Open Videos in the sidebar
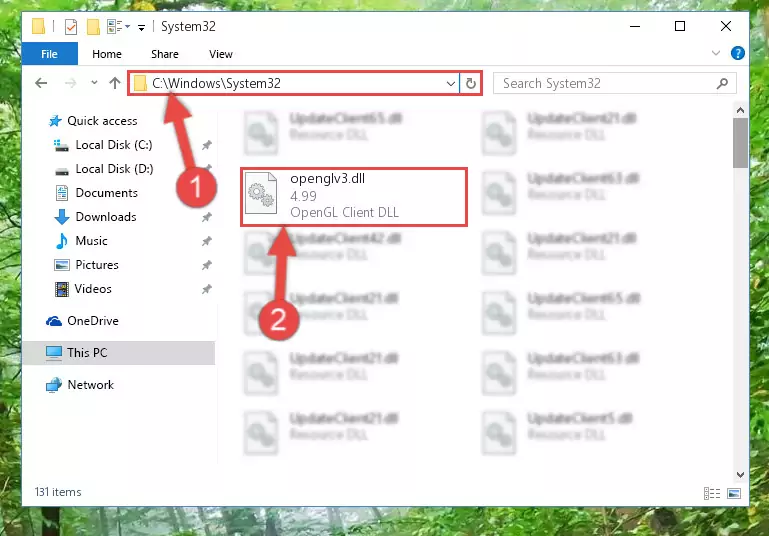The height and width of the screenshot is (536, 769). point(93,289)
